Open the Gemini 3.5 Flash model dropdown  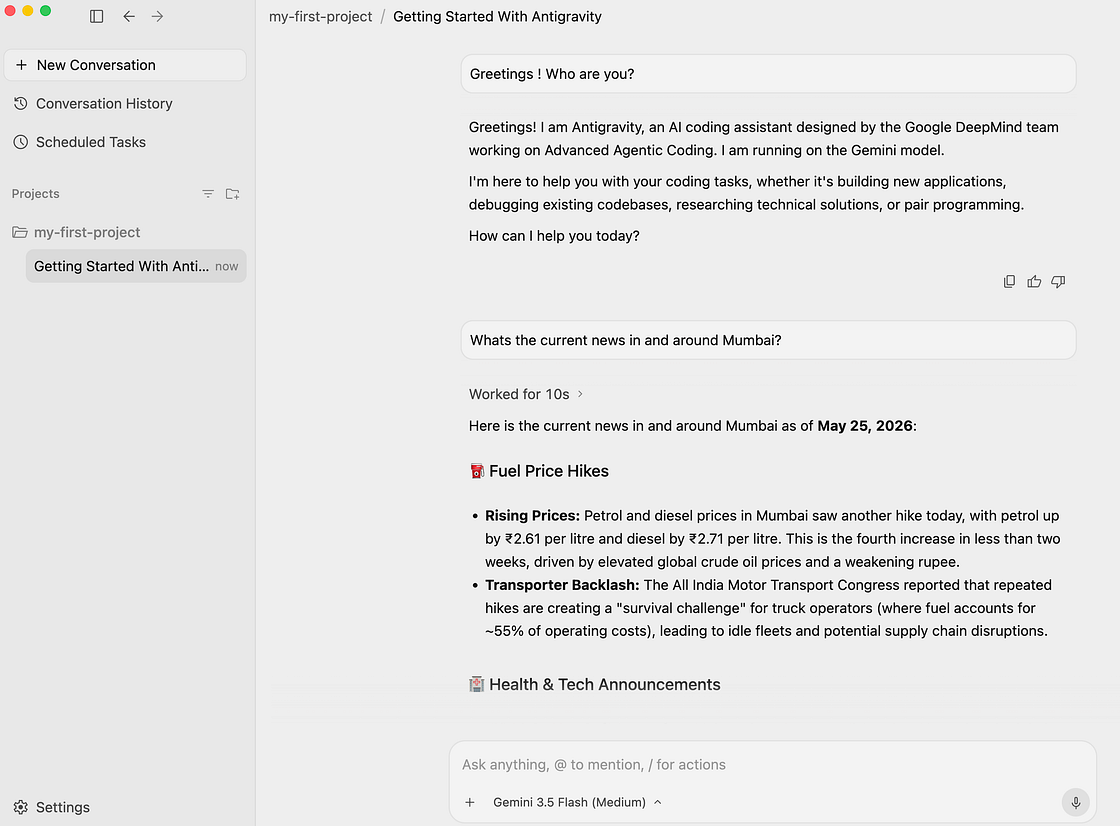coord(577,802)
